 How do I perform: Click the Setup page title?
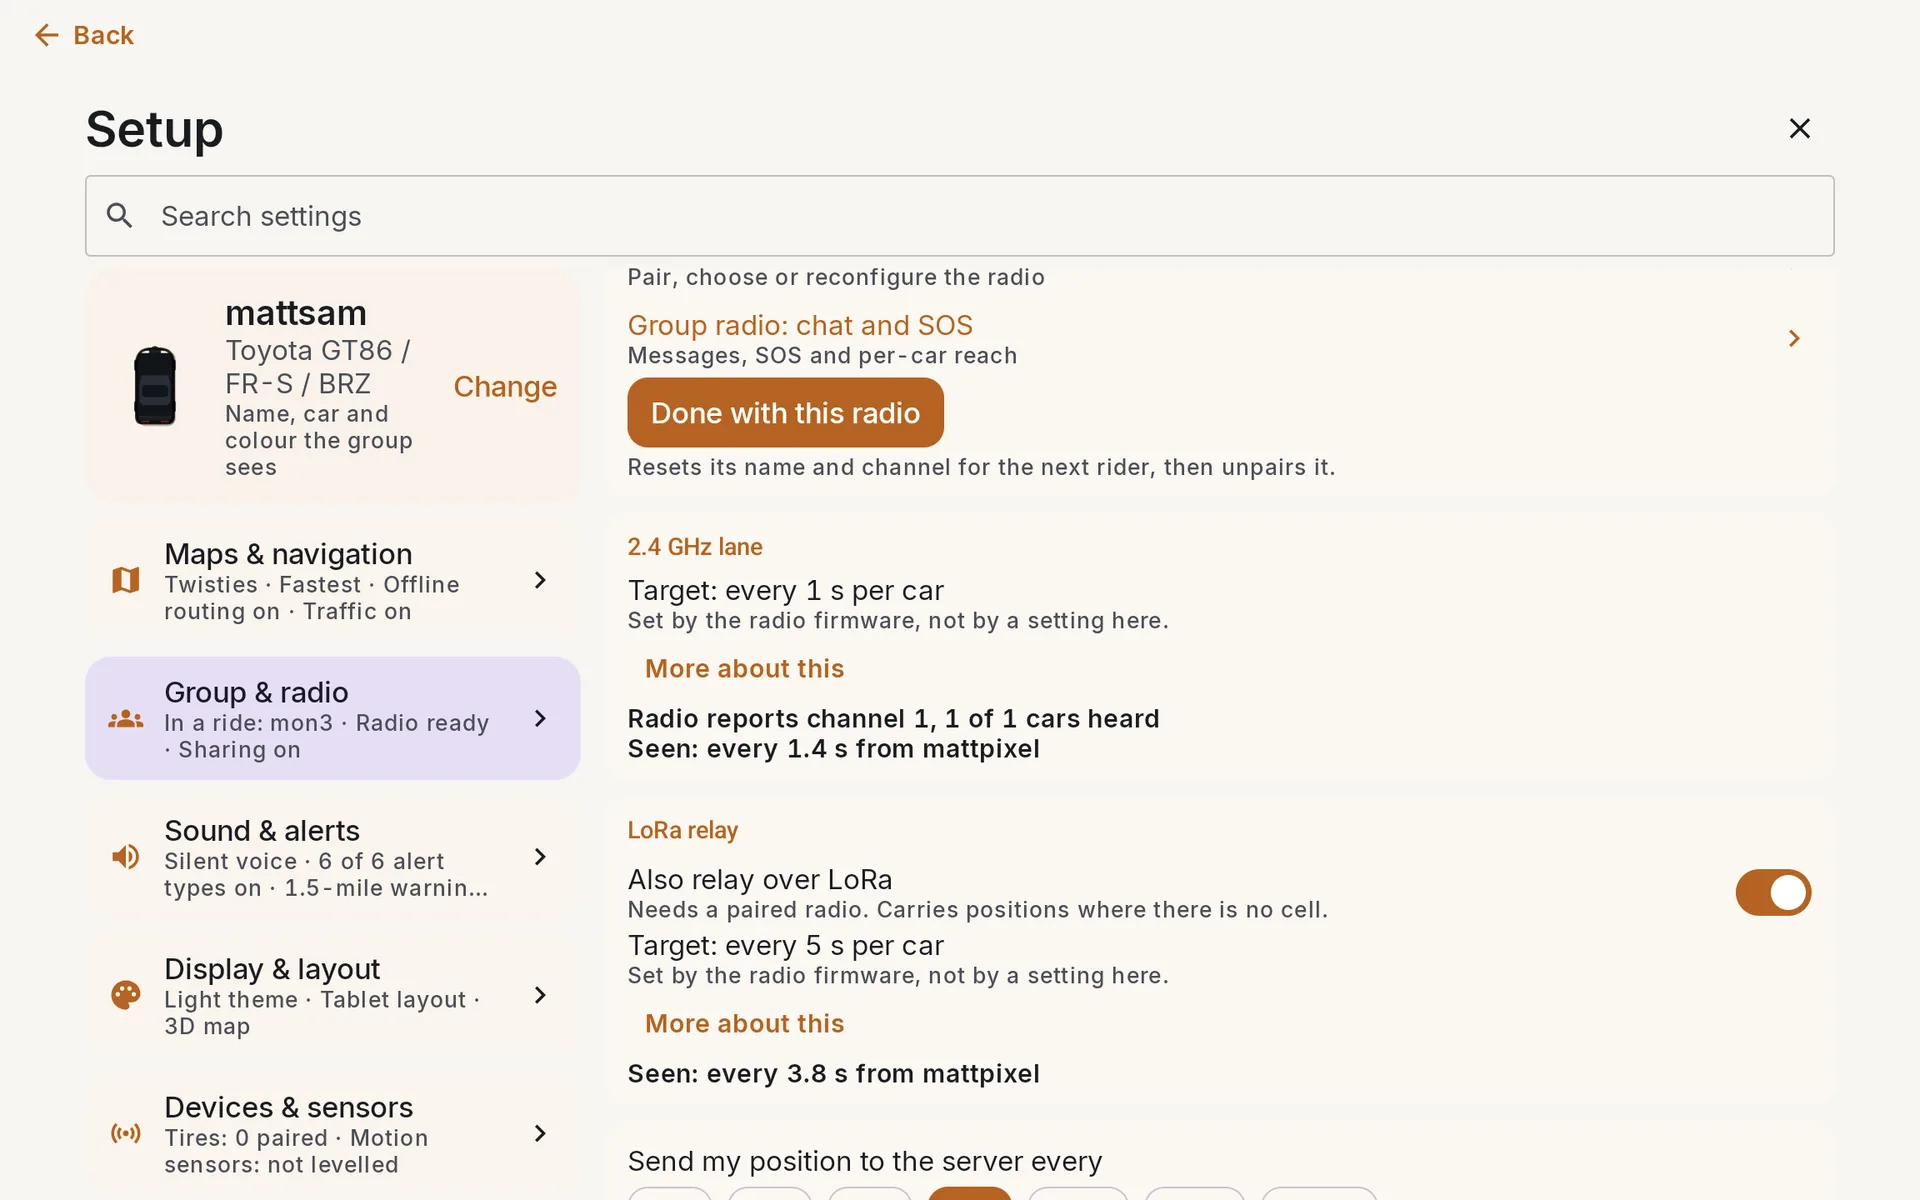click(154, 129)
